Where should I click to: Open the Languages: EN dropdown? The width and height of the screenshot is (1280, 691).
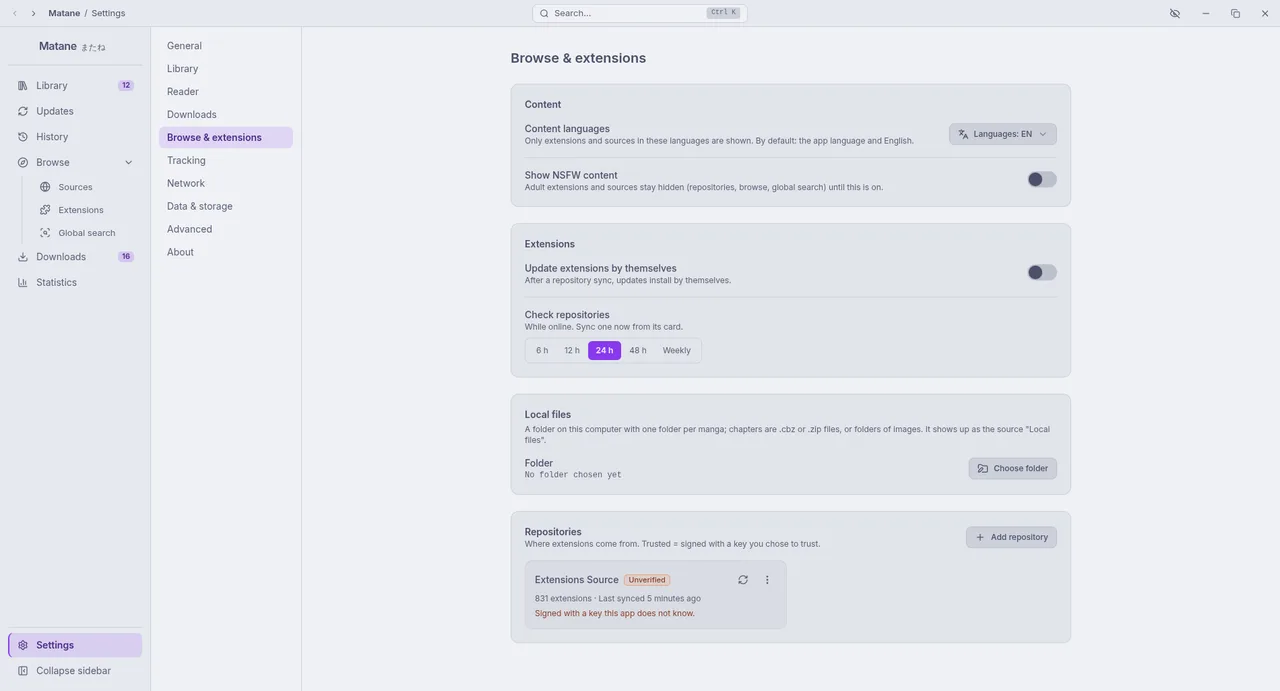click(1003, 134)
